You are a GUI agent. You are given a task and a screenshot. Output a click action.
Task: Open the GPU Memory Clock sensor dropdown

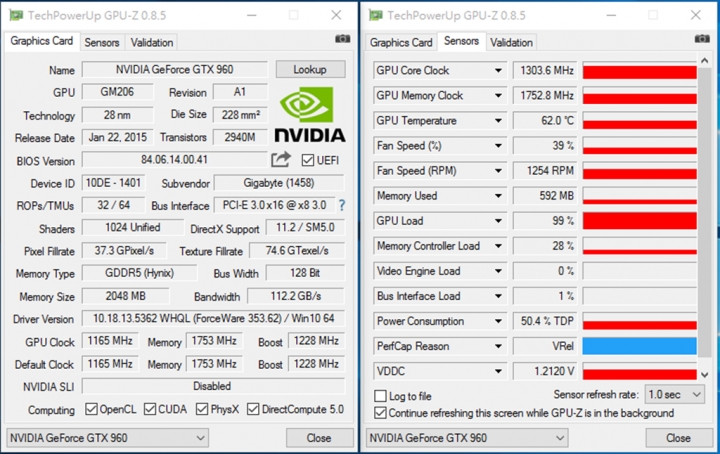pyautogui.click(x=498, y=96)
